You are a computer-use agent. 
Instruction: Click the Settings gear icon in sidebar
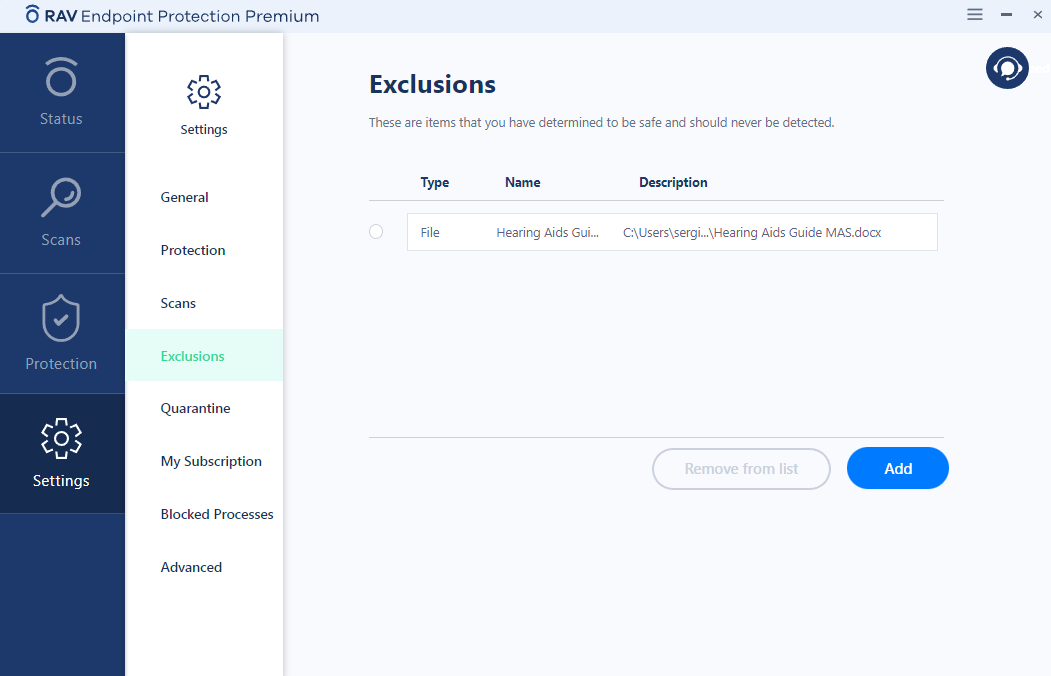pyautogui.click(x=61, y=439)
